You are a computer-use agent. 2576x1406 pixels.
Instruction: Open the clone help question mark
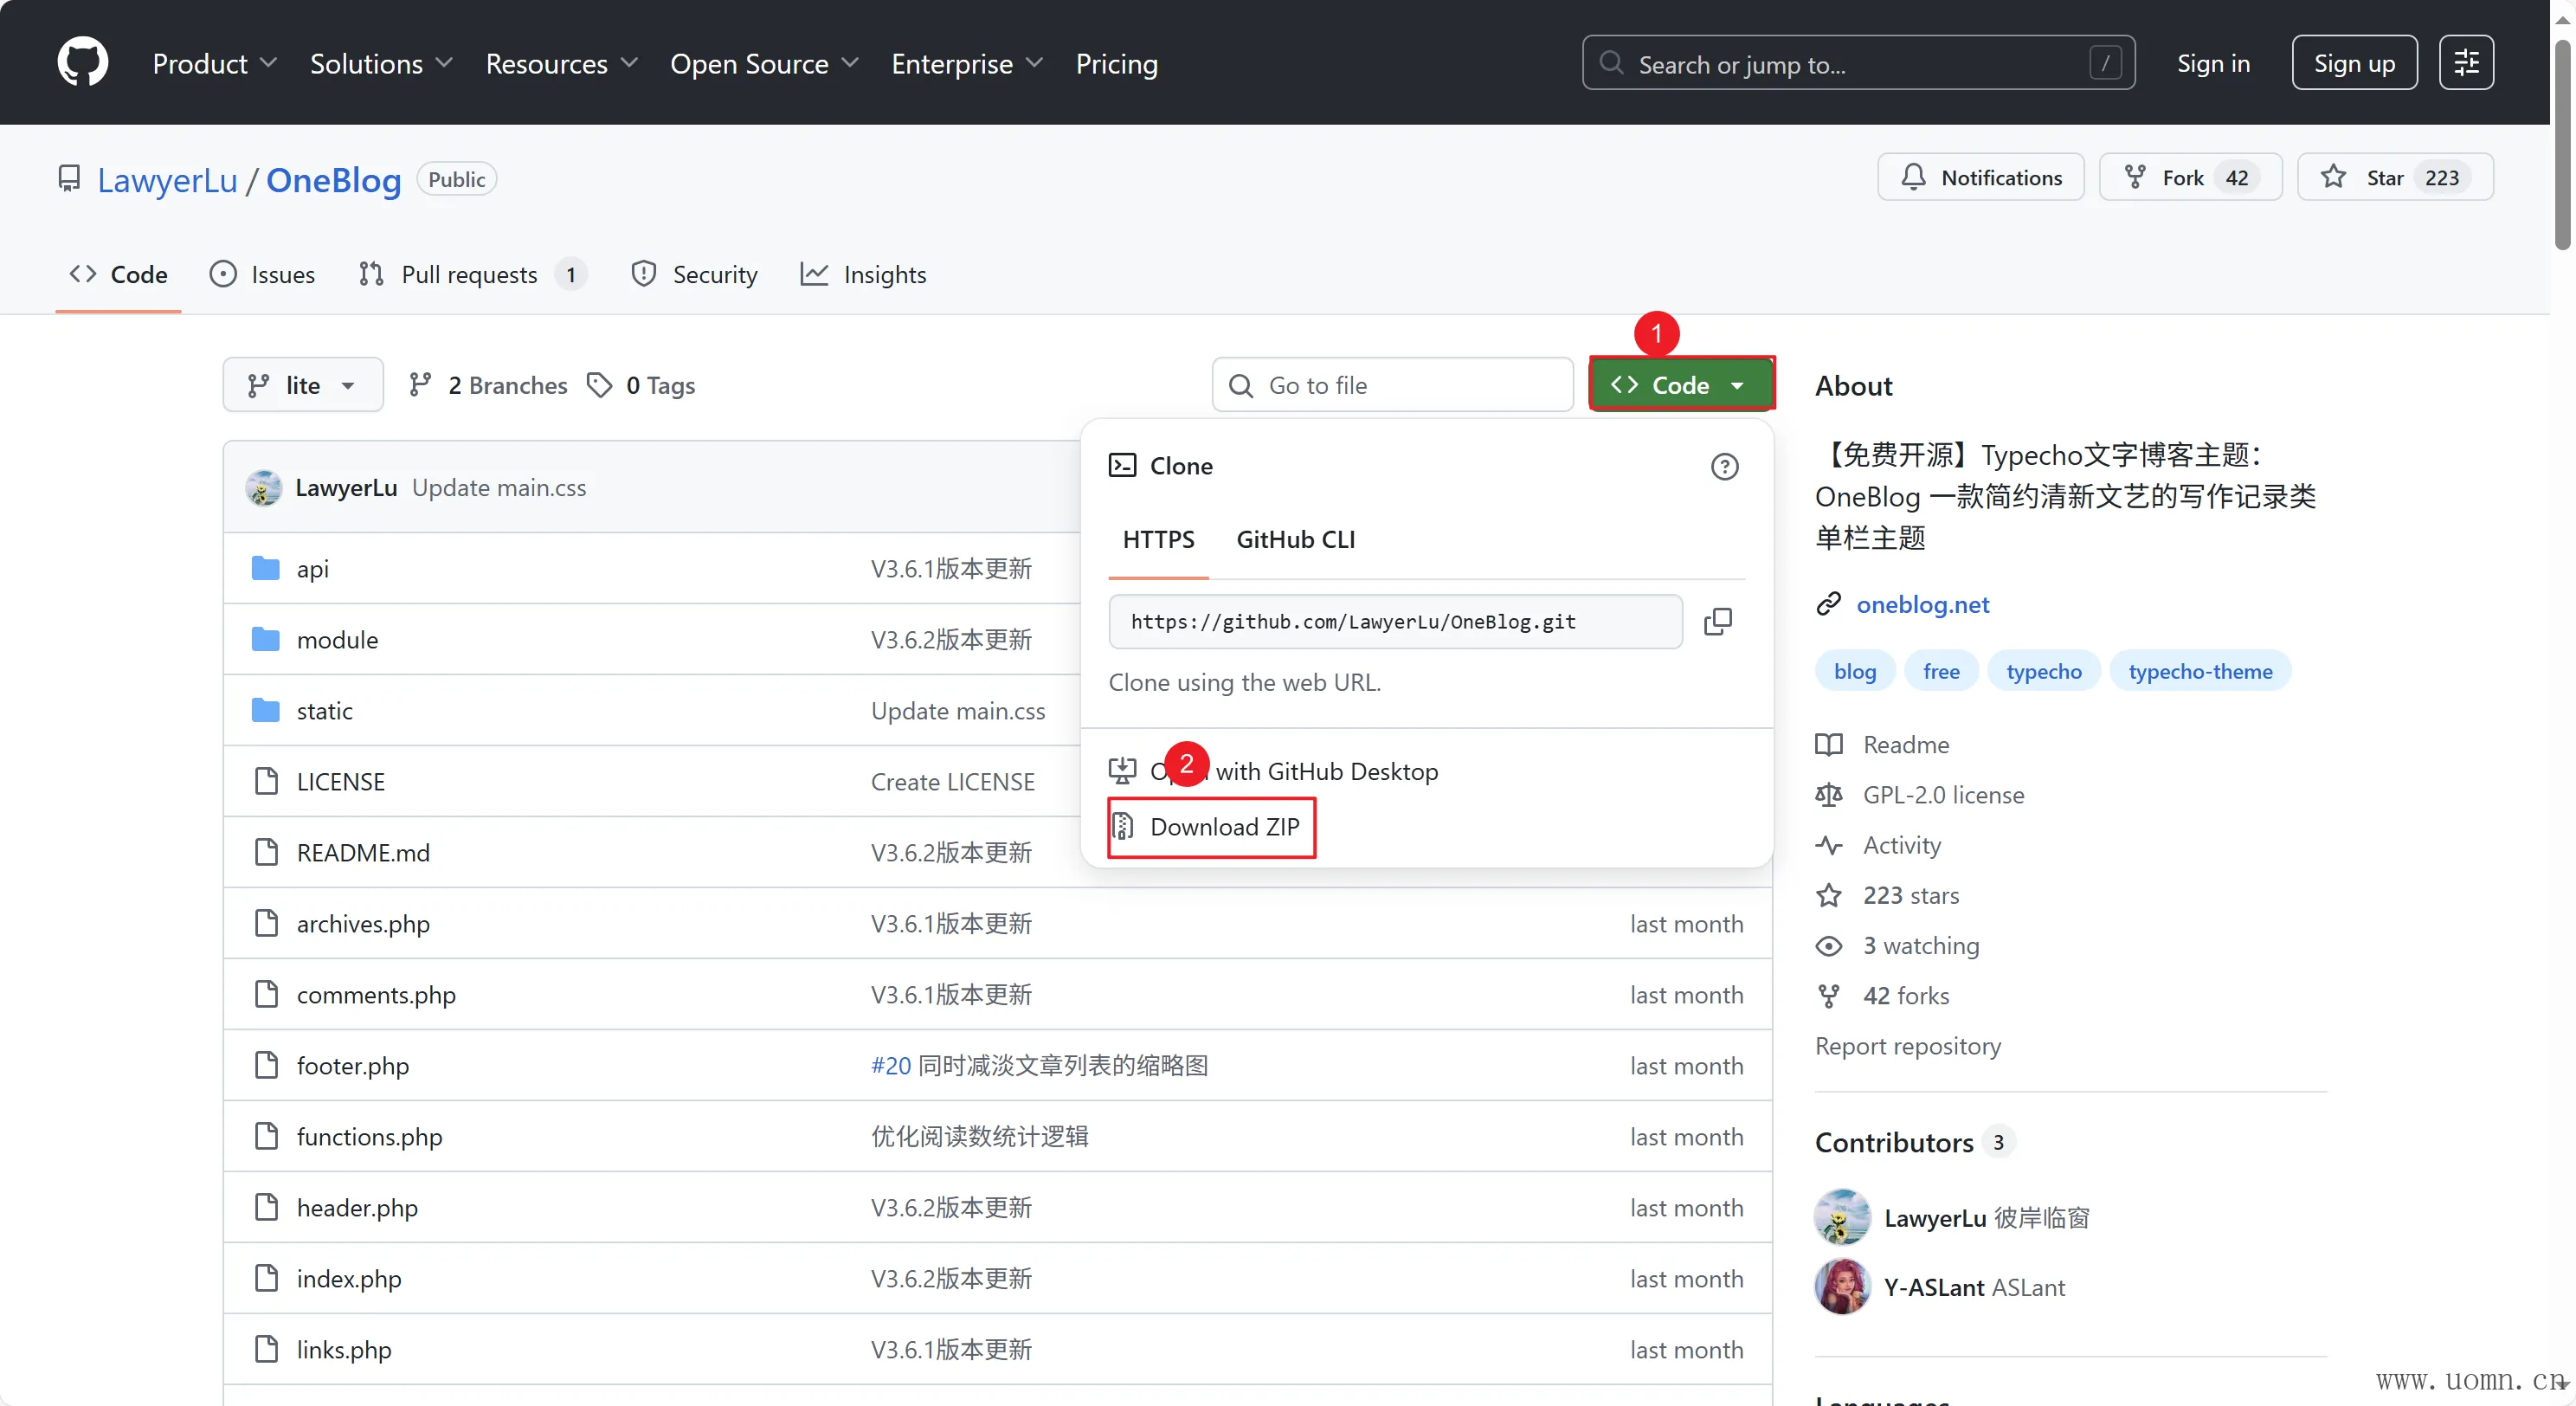[x=1724, y=466]
